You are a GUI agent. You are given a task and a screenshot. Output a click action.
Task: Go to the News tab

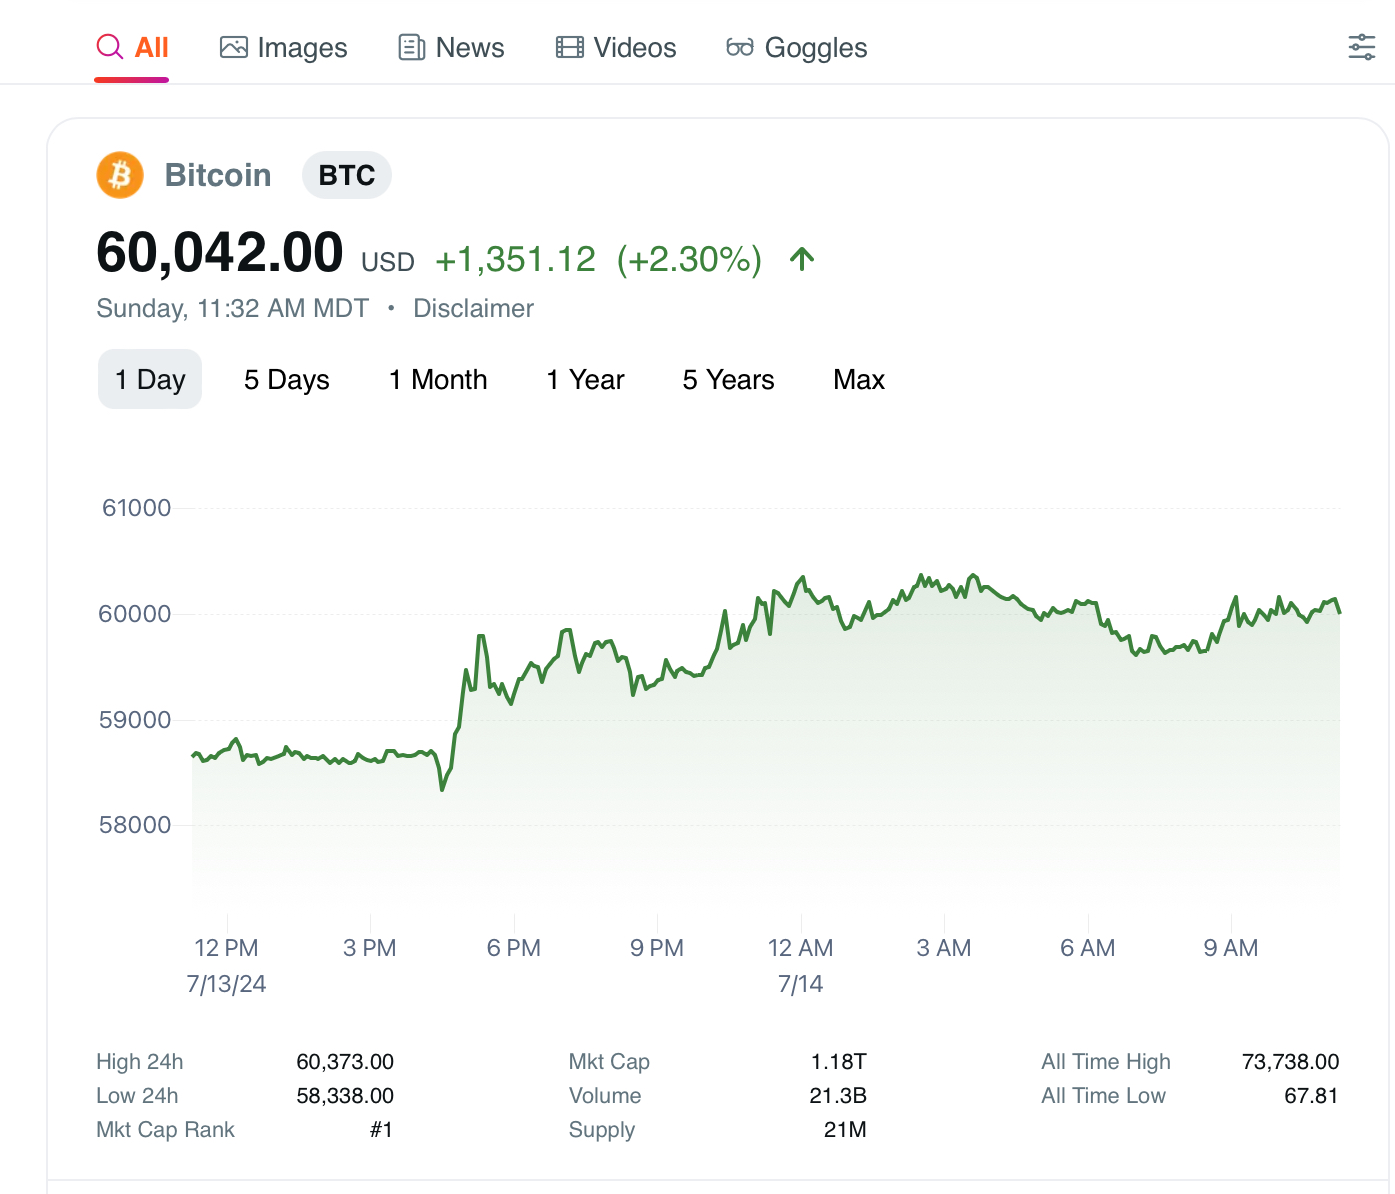click(x=452, y=47)
